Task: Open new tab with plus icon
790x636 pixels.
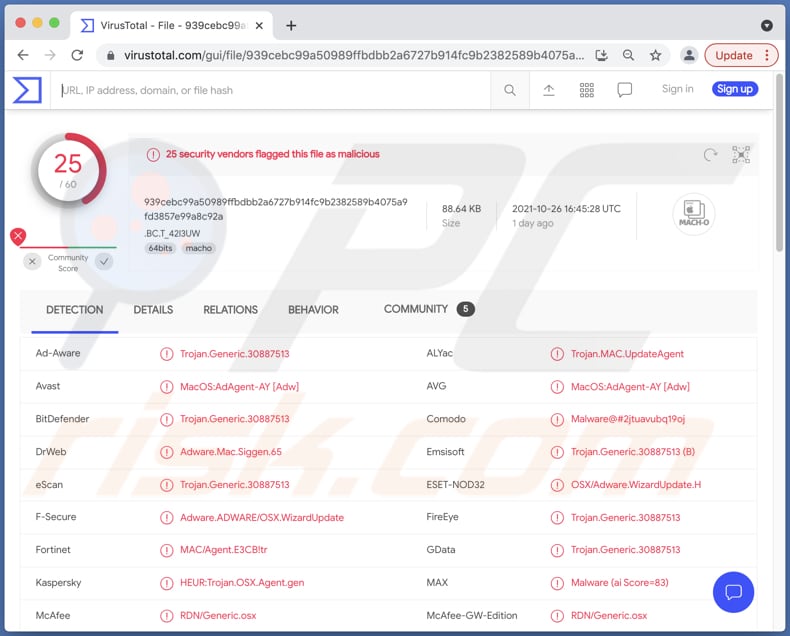Action: (x=291, y=26)
